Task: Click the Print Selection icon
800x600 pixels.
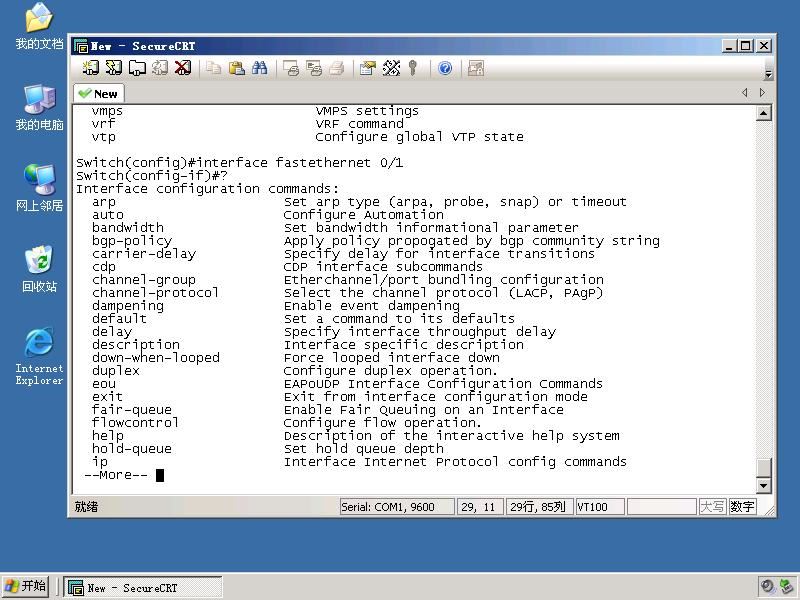Action: [314, 68]
